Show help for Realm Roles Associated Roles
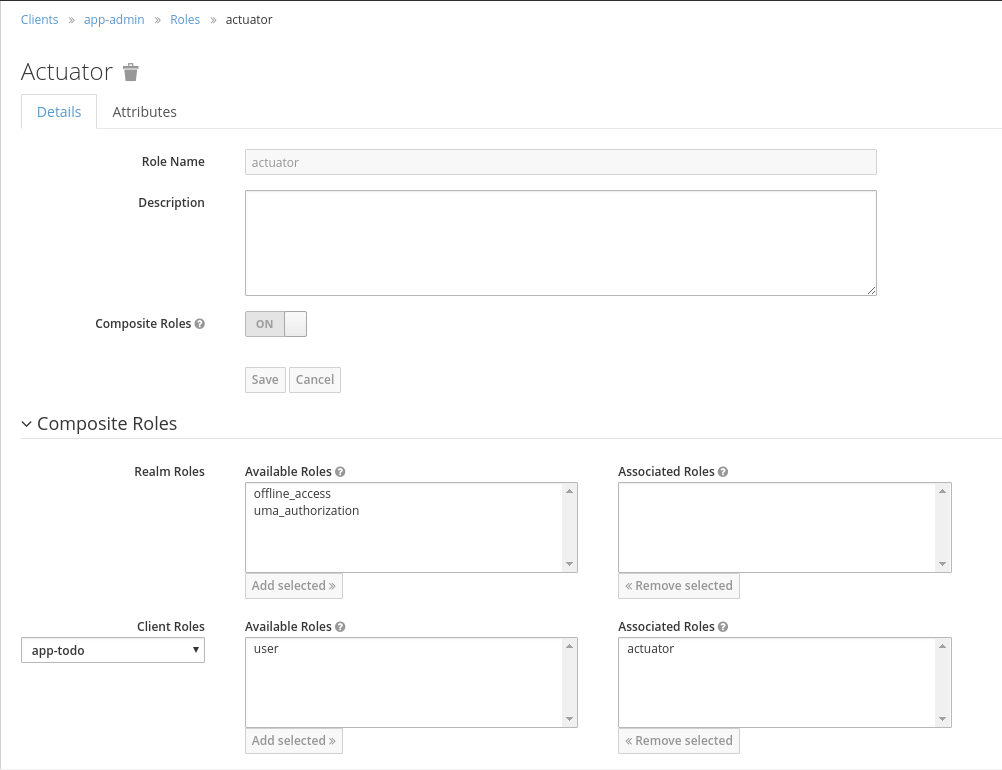The width and height of the screenshot is (1002, 770). pos(723,472)
